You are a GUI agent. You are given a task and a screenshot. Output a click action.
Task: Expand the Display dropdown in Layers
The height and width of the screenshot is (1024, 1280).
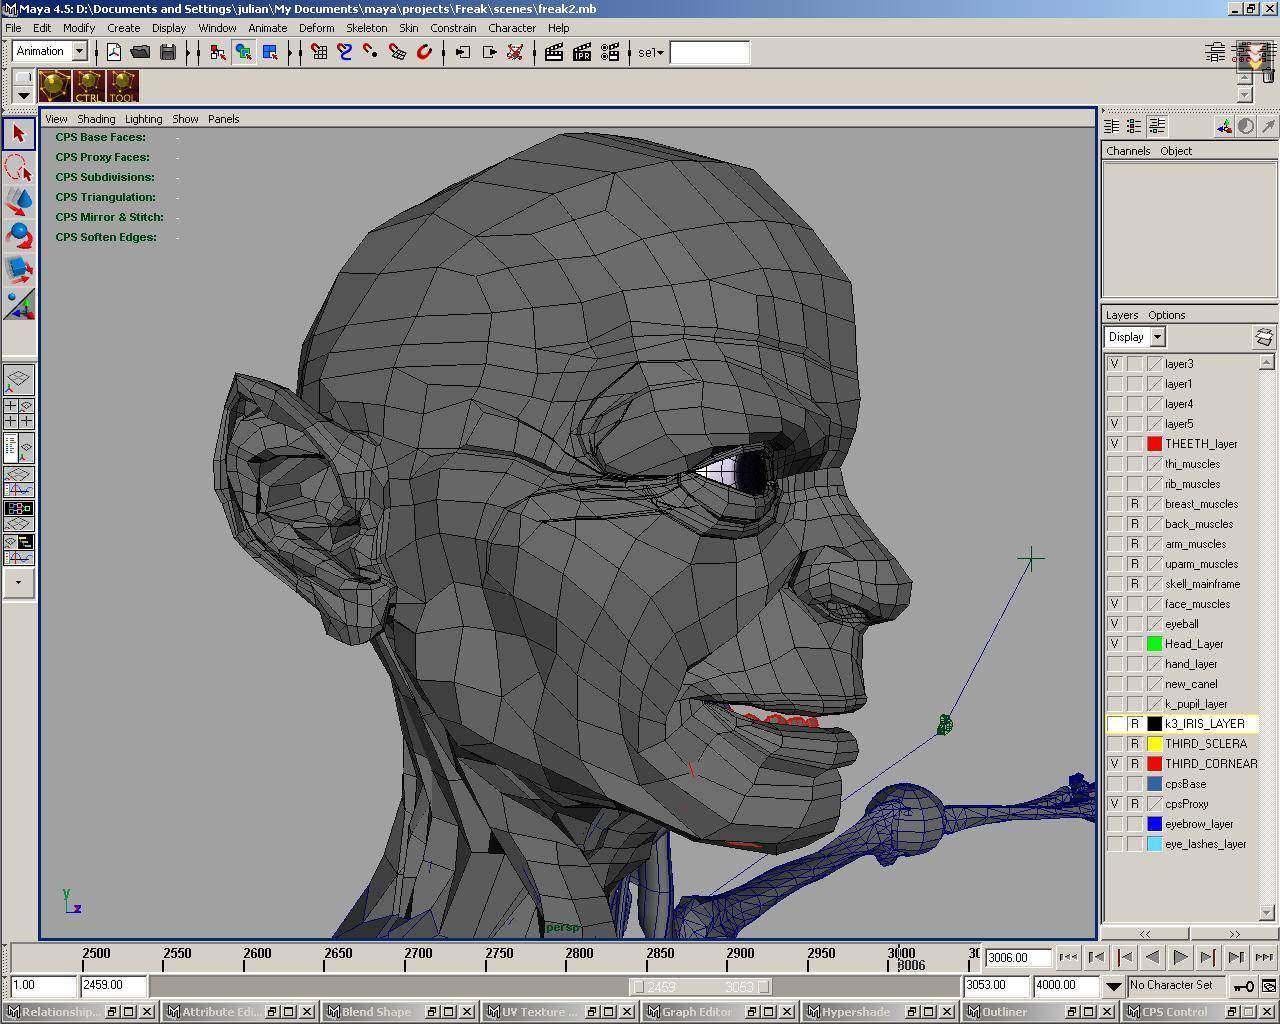pyautogui.click(x=1157, y=337)
